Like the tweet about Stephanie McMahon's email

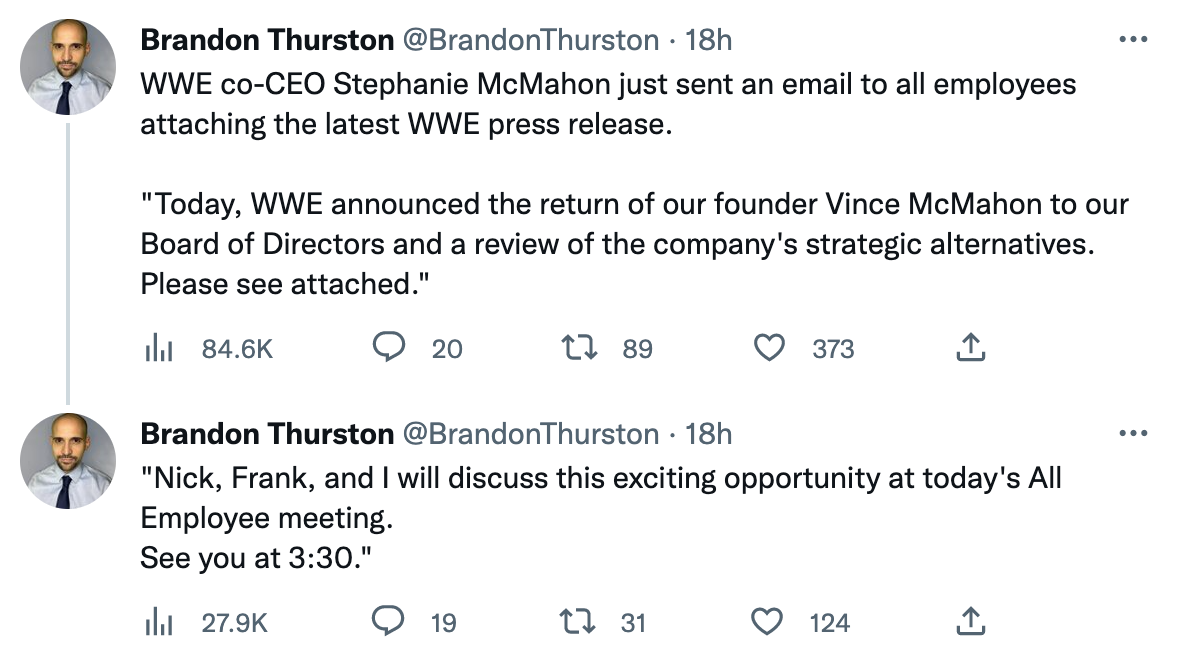[x=770, y=347]
